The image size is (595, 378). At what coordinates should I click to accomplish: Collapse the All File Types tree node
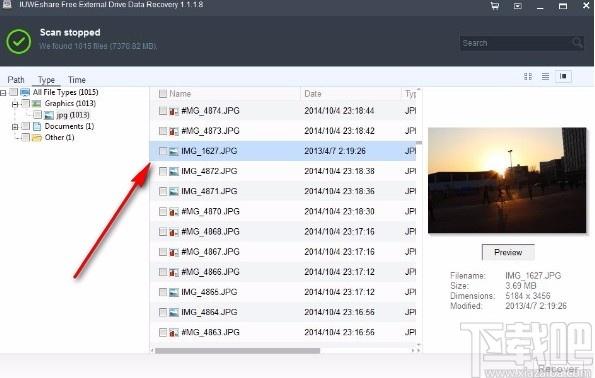point(3,93)
